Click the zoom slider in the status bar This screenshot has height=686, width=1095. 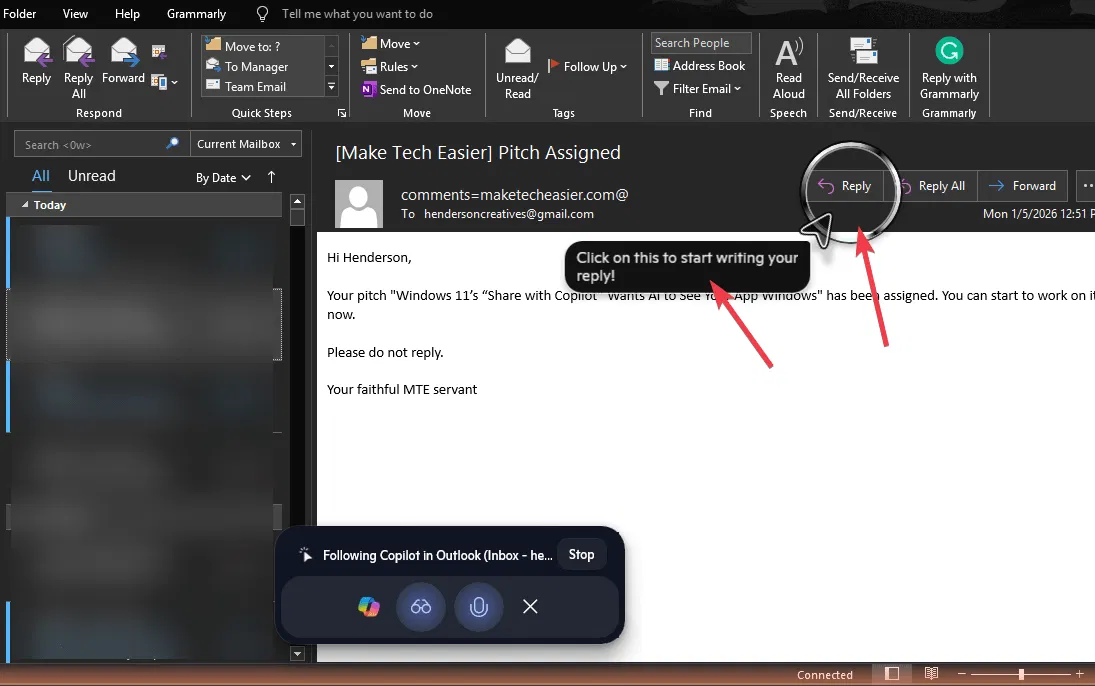click(1022, 673)
